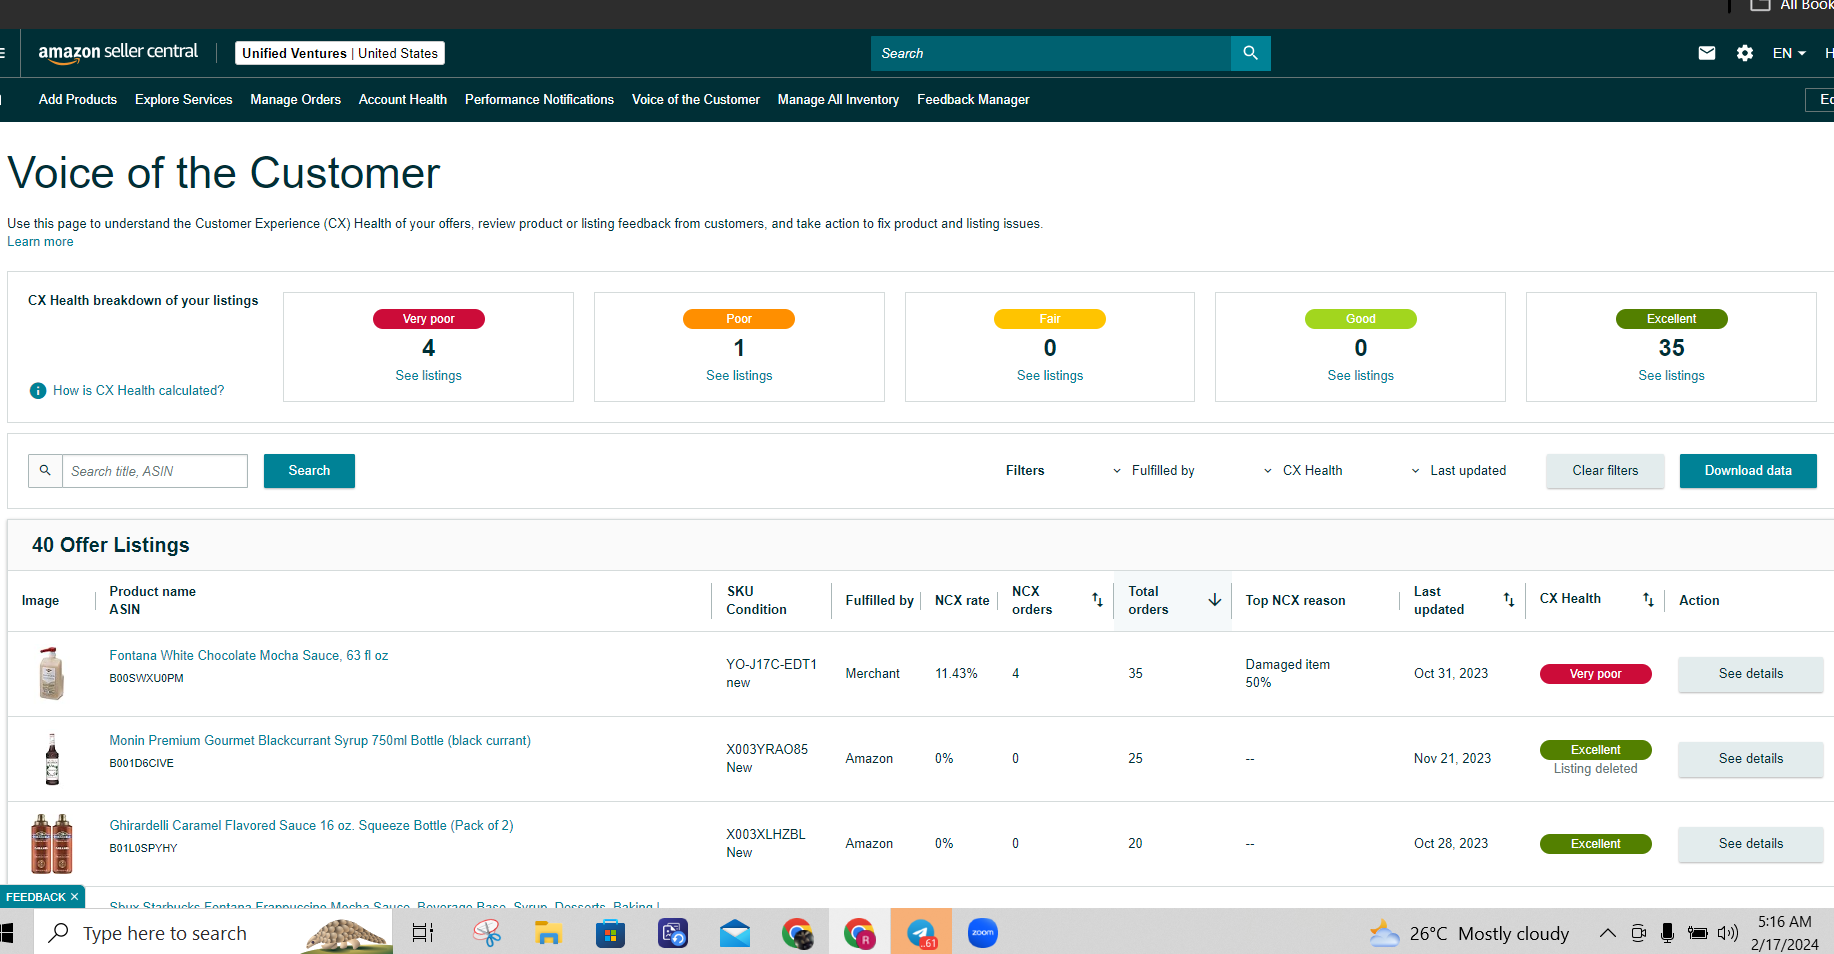
Task: Open Microsoft Store from the taskbar
Action: pyautogui.click(x=610, y=933)
